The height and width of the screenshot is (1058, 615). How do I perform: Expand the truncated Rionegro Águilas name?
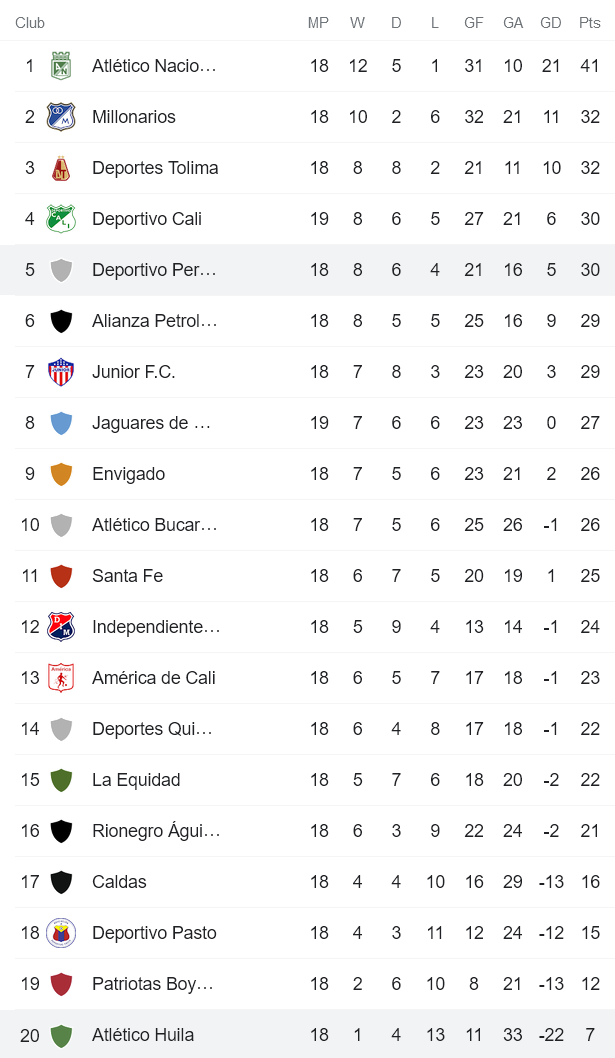pyautogui.click(x=155, y=831)
